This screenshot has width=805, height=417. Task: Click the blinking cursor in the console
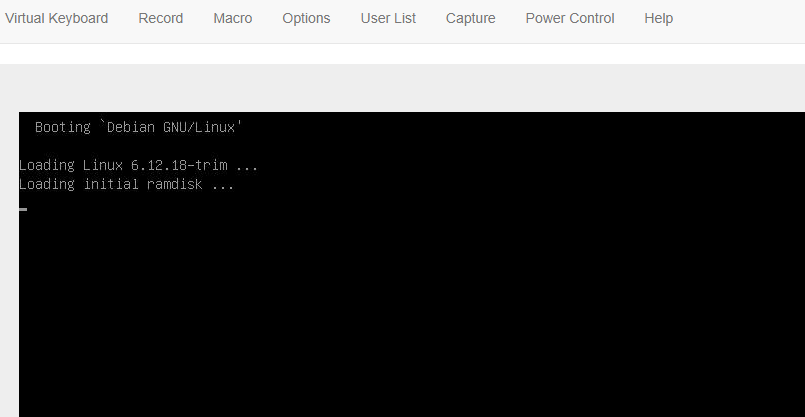pyautogui.click(x=23, y=209)
